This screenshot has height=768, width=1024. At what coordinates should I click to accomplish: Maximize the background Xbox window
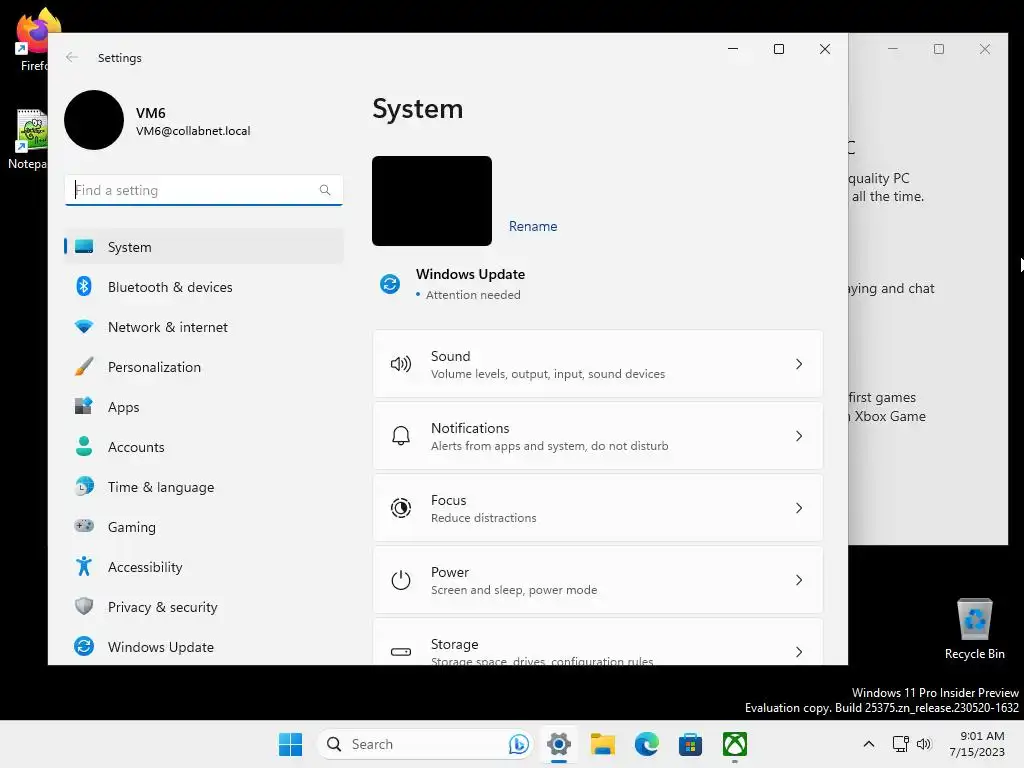click(x=938, y=49)
